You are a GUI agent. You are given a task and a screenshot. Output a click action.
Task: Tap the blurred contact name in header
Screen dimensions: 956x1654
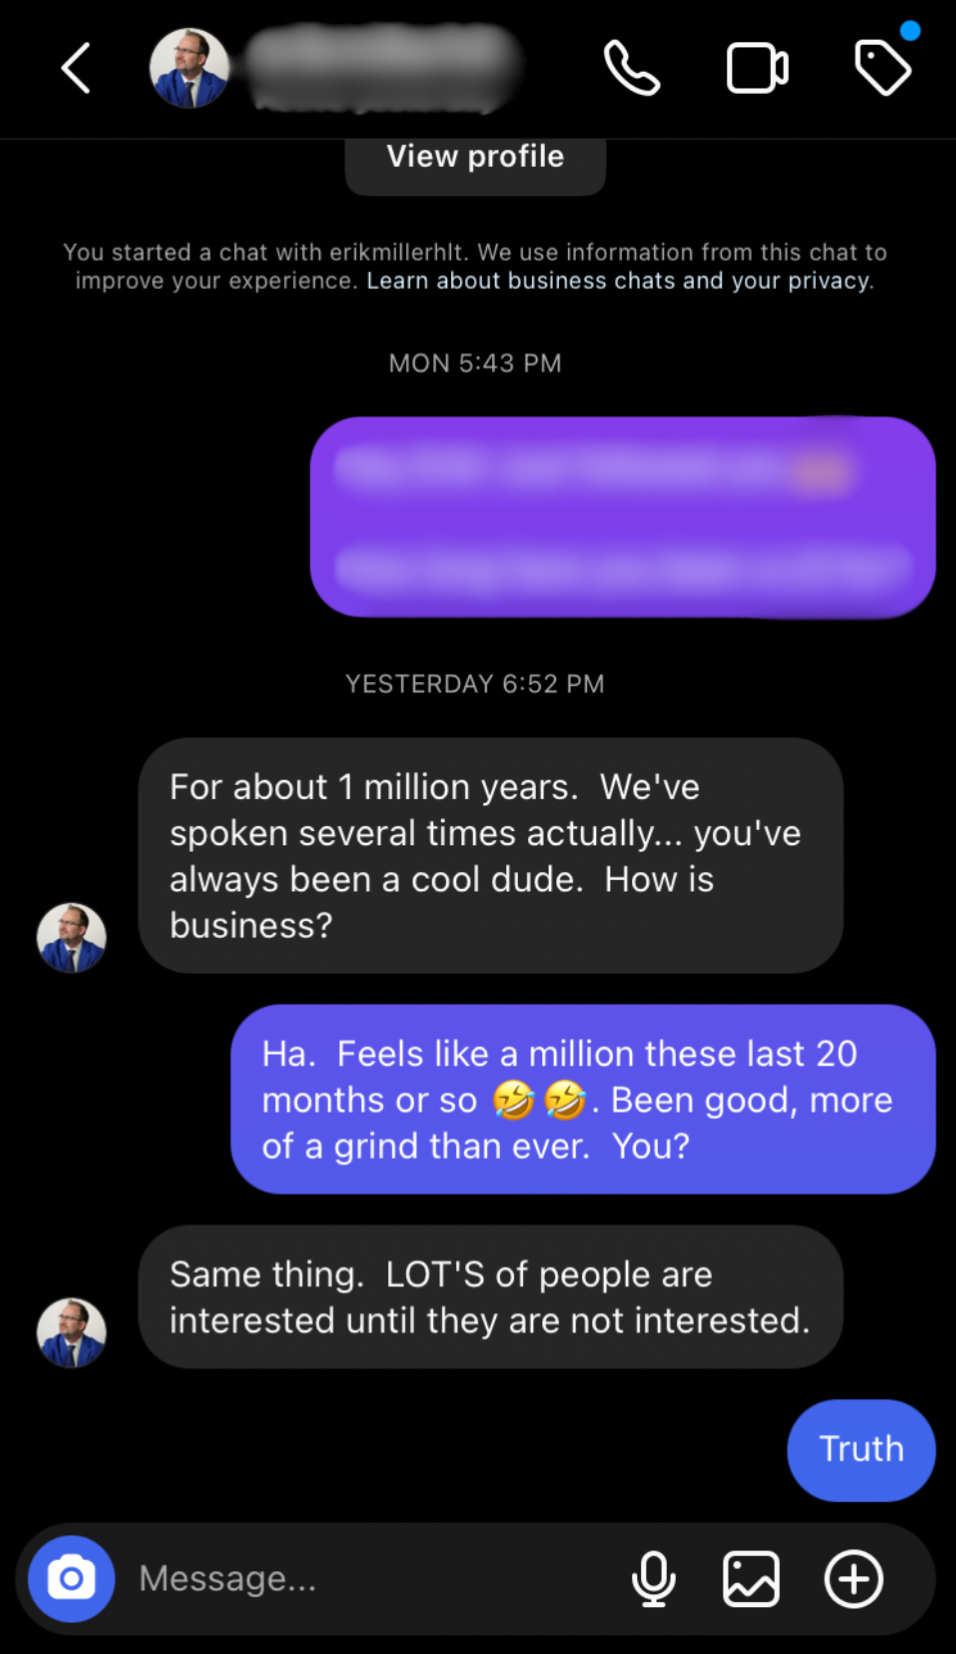pyautogui.click(x=385, y=68)
